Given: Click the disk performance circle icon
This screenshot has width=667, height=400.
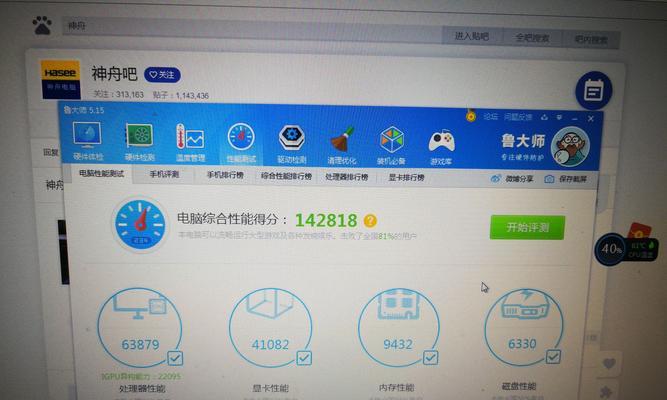Looking at the screenshot, I should (x=524, y=326).
